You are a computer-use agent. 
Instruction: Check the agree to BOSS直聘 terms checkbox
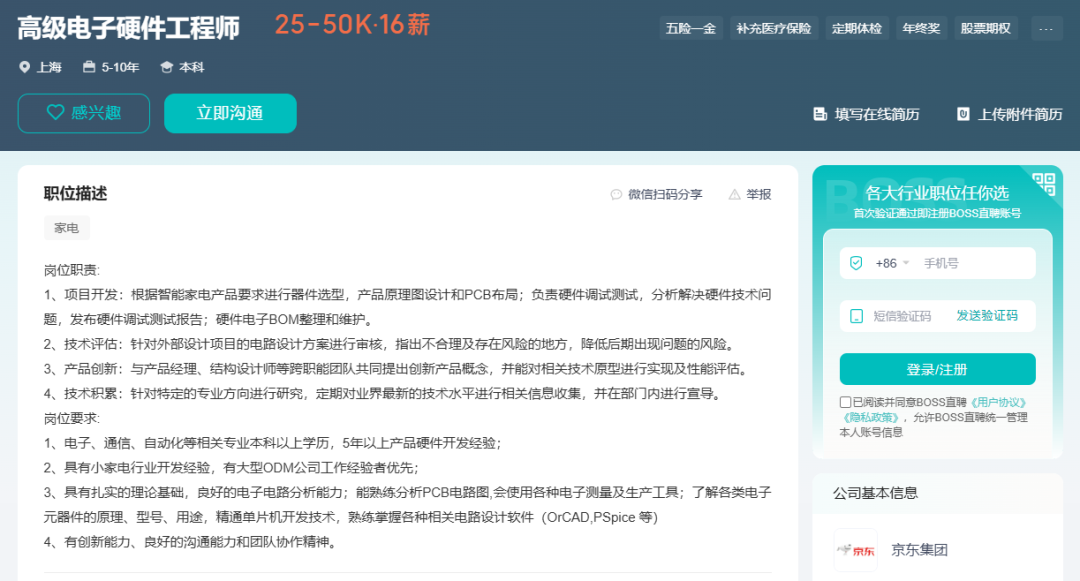click(x=845, y=402)
